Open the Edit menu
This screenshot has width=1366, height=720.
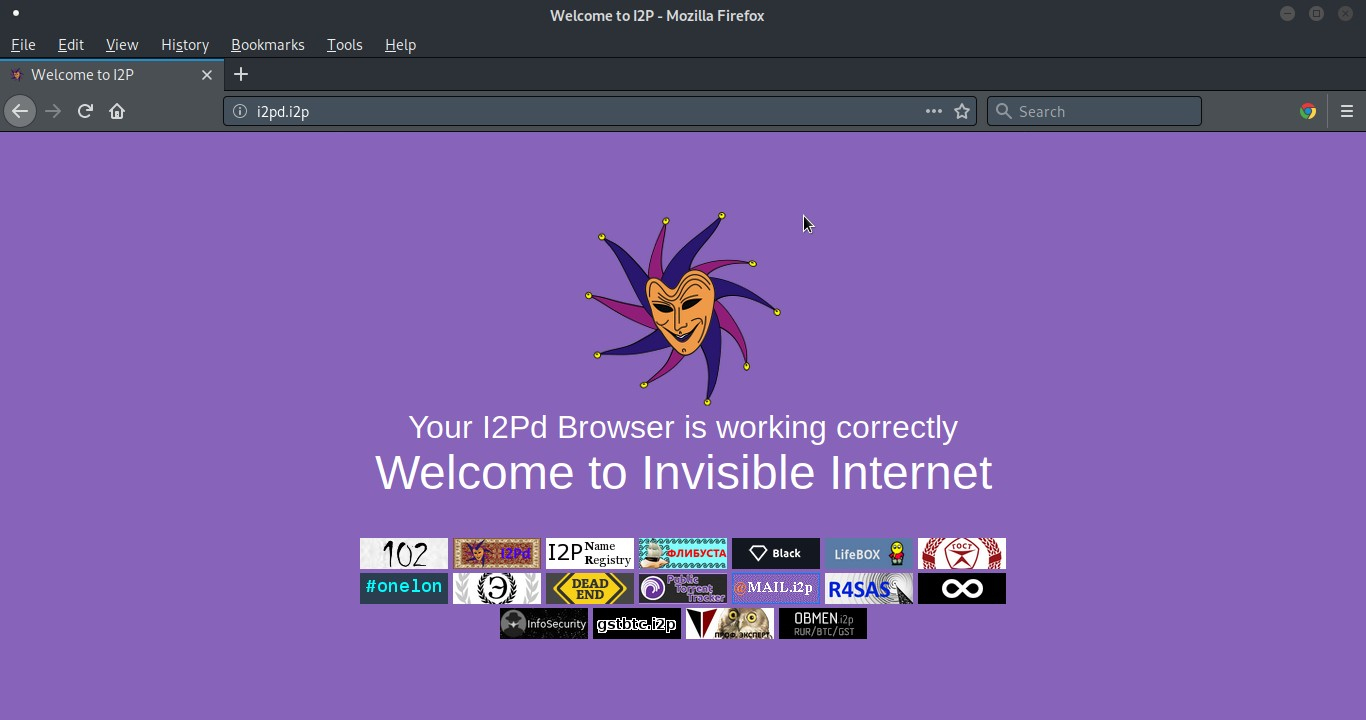click(x=71, y=45)
